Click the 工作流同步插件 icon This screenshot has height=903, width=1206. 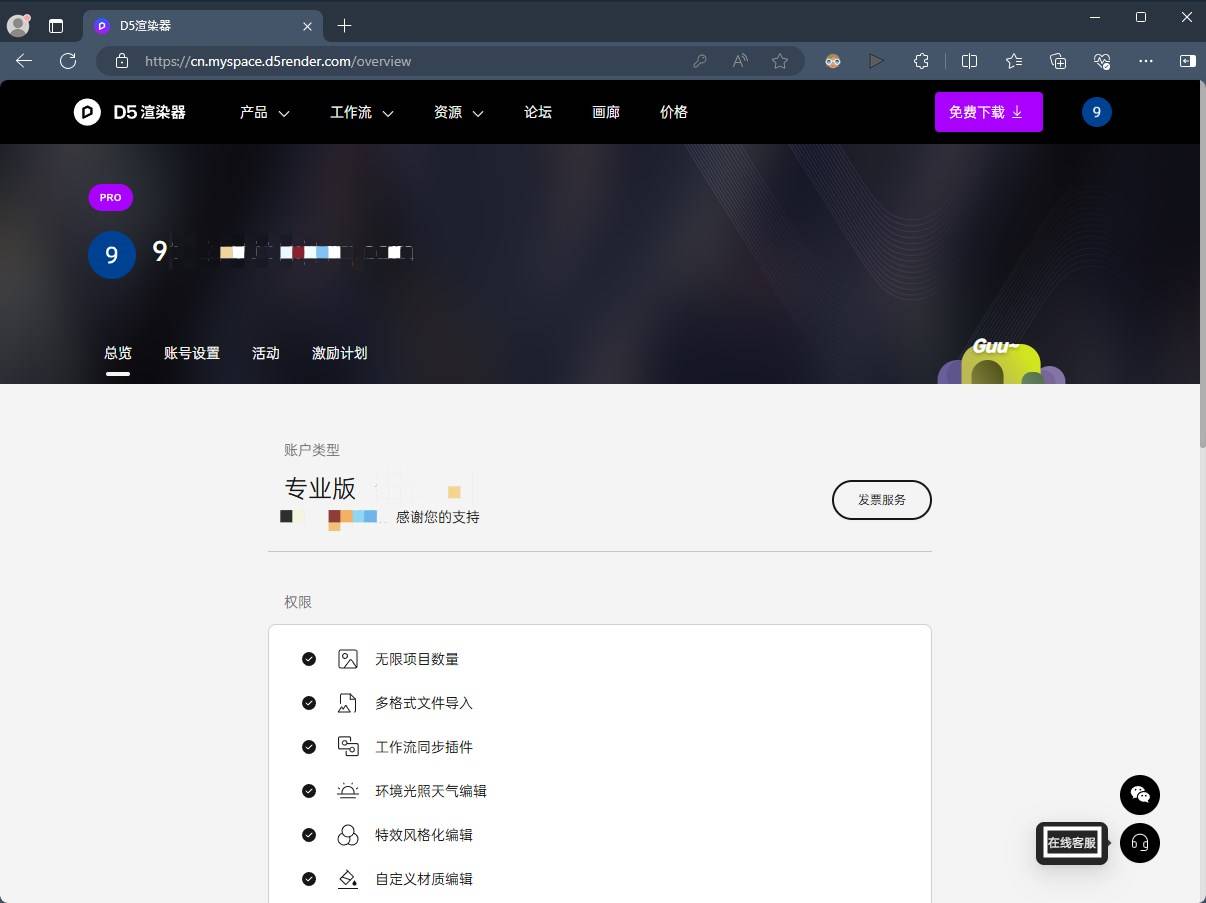point(348,747)
